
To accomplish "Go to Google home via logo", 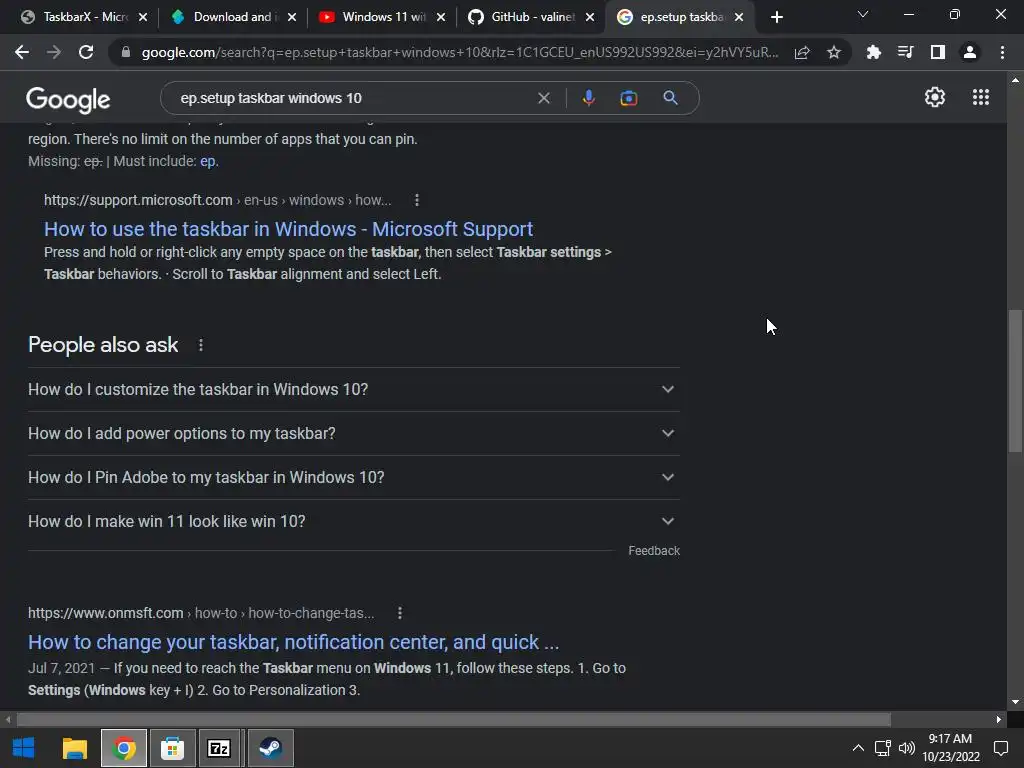I will coord(68,99).
